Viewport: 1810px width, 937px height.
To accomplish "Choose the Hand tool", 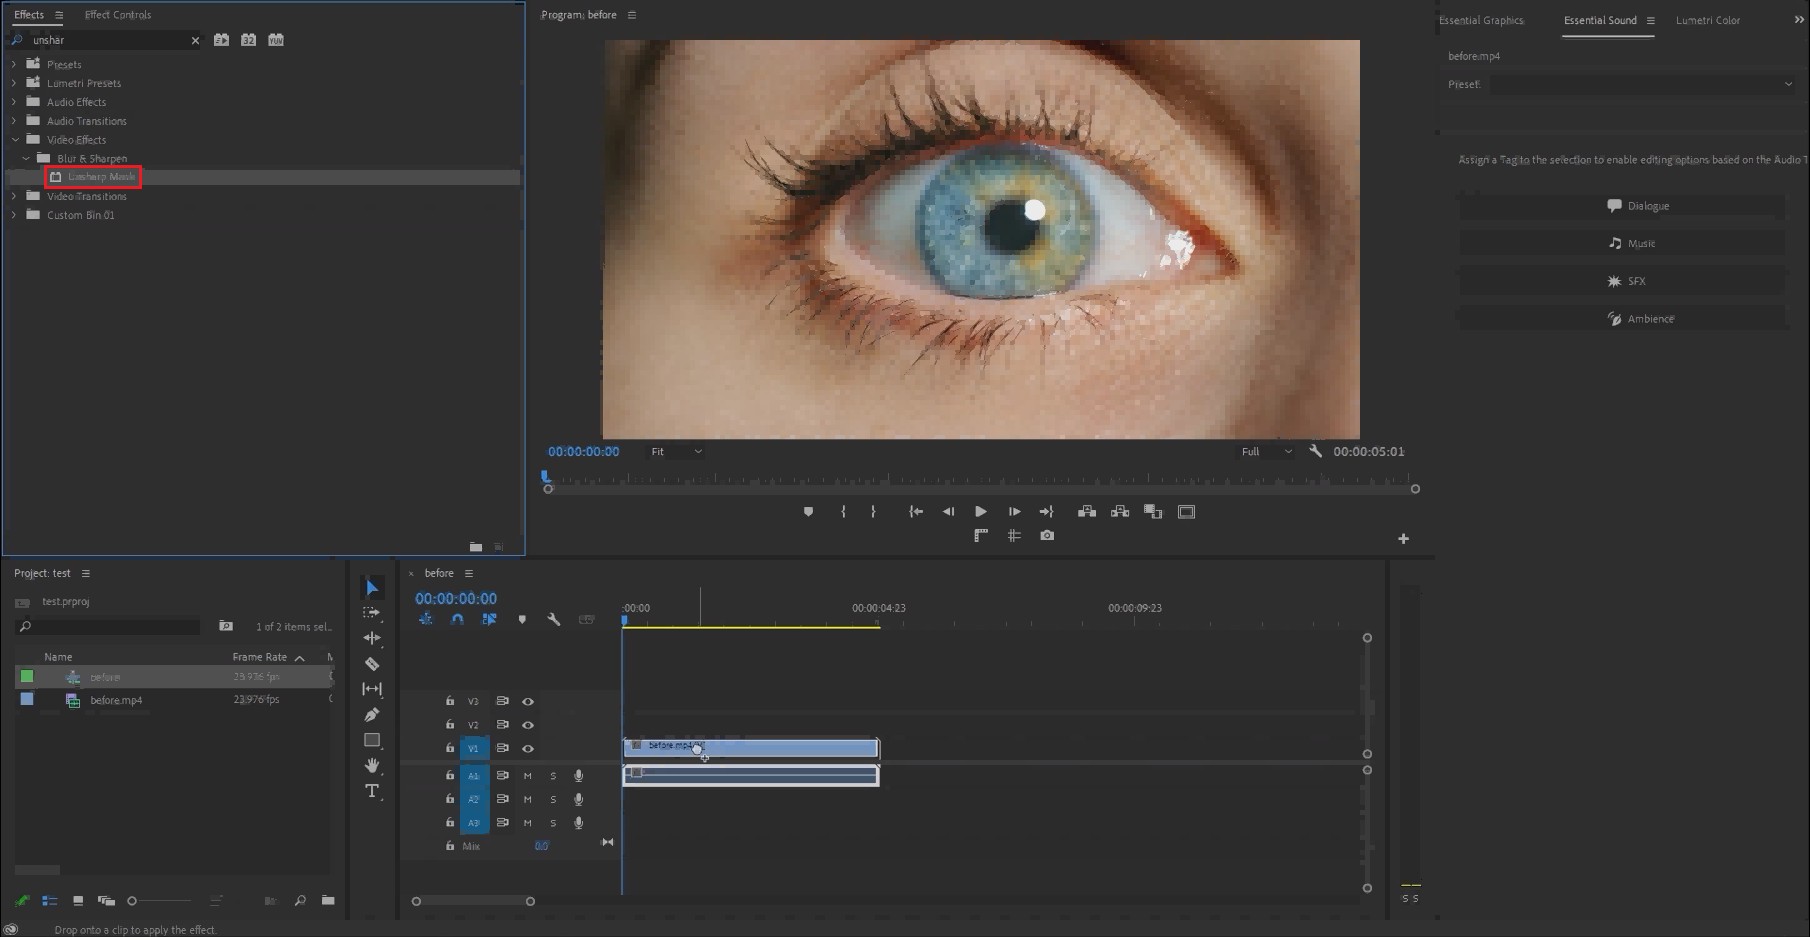I will (372, 765).
